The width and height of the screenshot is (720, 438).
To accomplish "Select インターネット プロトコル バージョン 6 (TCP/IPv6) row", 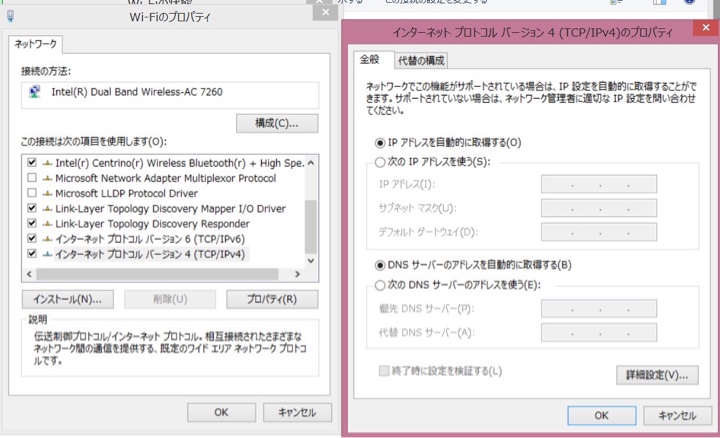I will 150,239.
